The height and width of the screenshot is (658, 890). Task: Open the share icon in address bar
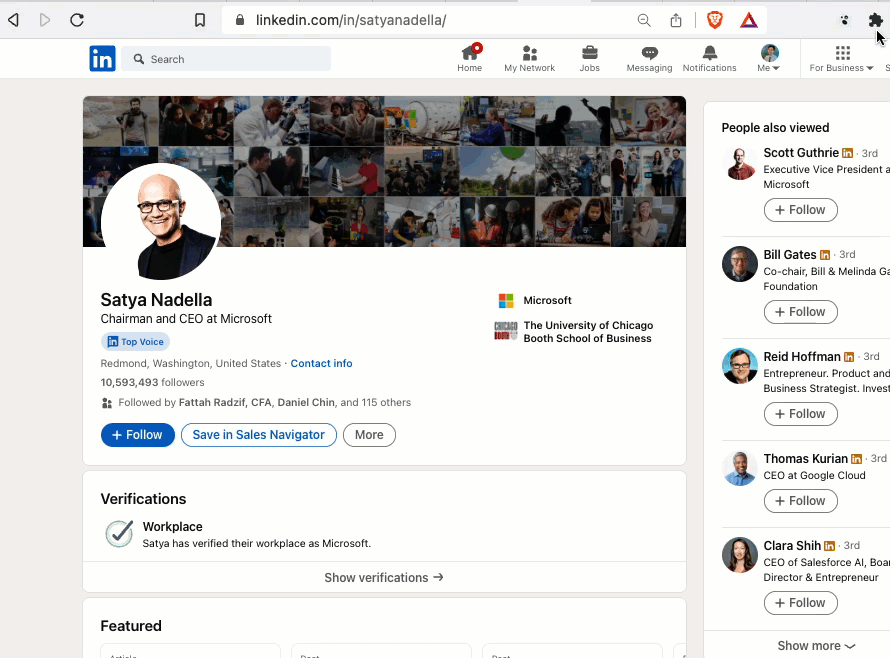click(675, 20)
